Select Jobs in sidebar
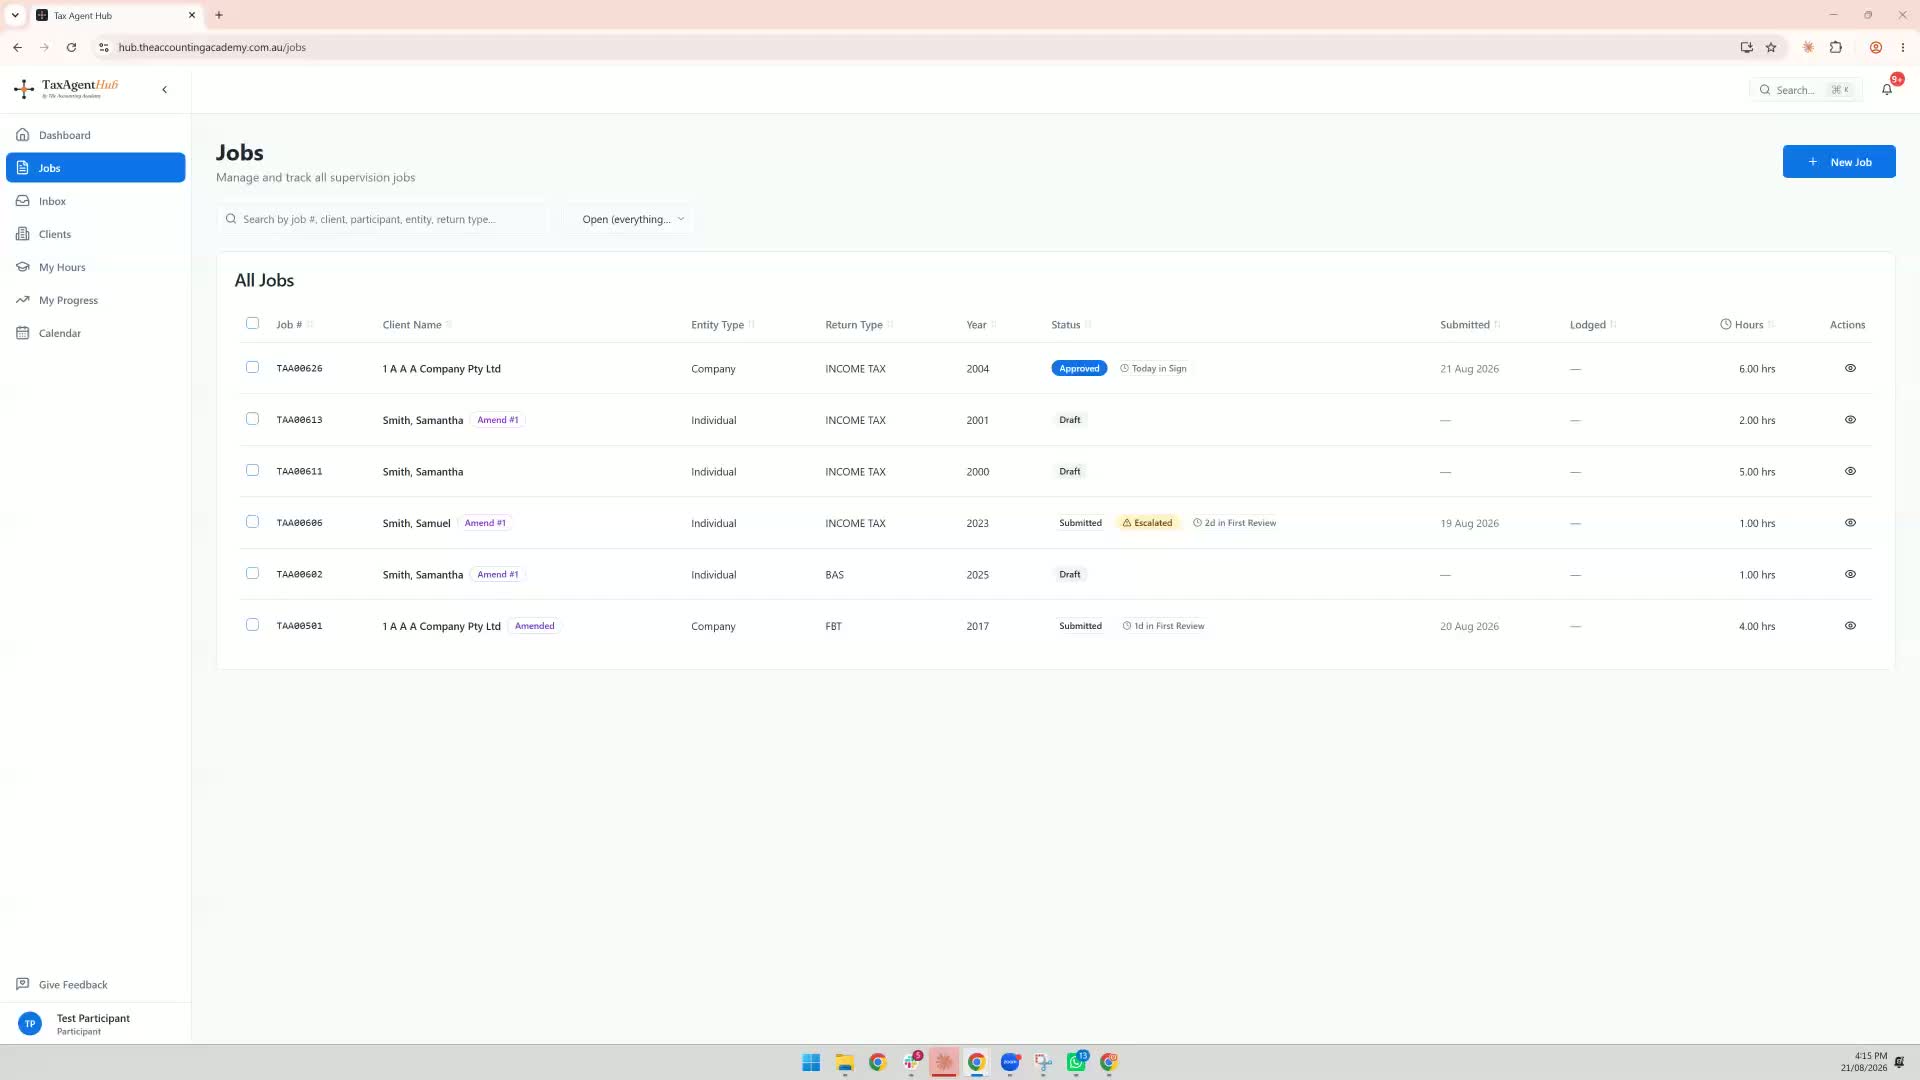 tap(96, 168)
